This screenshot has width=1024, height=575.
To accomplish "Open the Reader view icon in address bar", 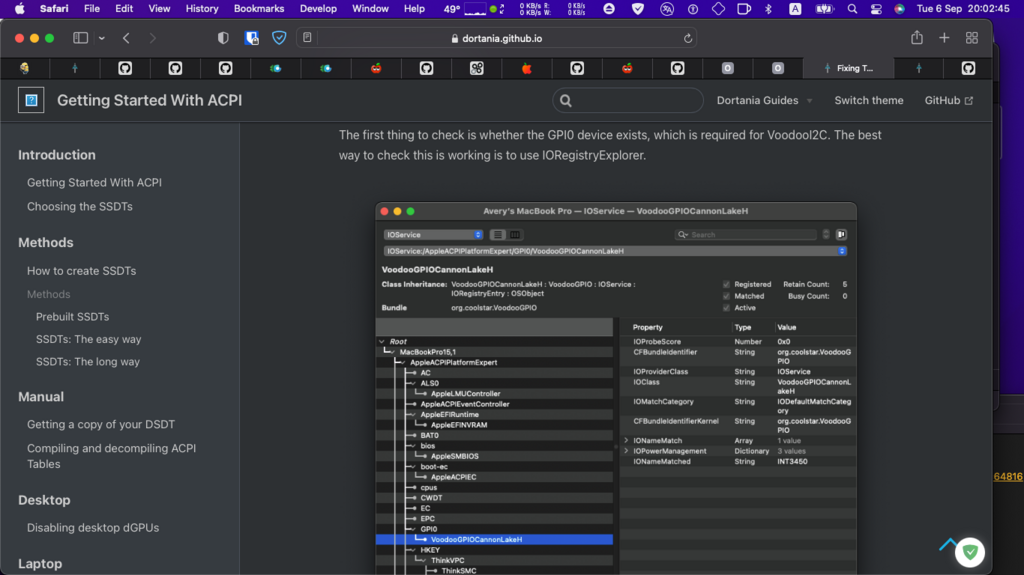I will click(307, 38).
